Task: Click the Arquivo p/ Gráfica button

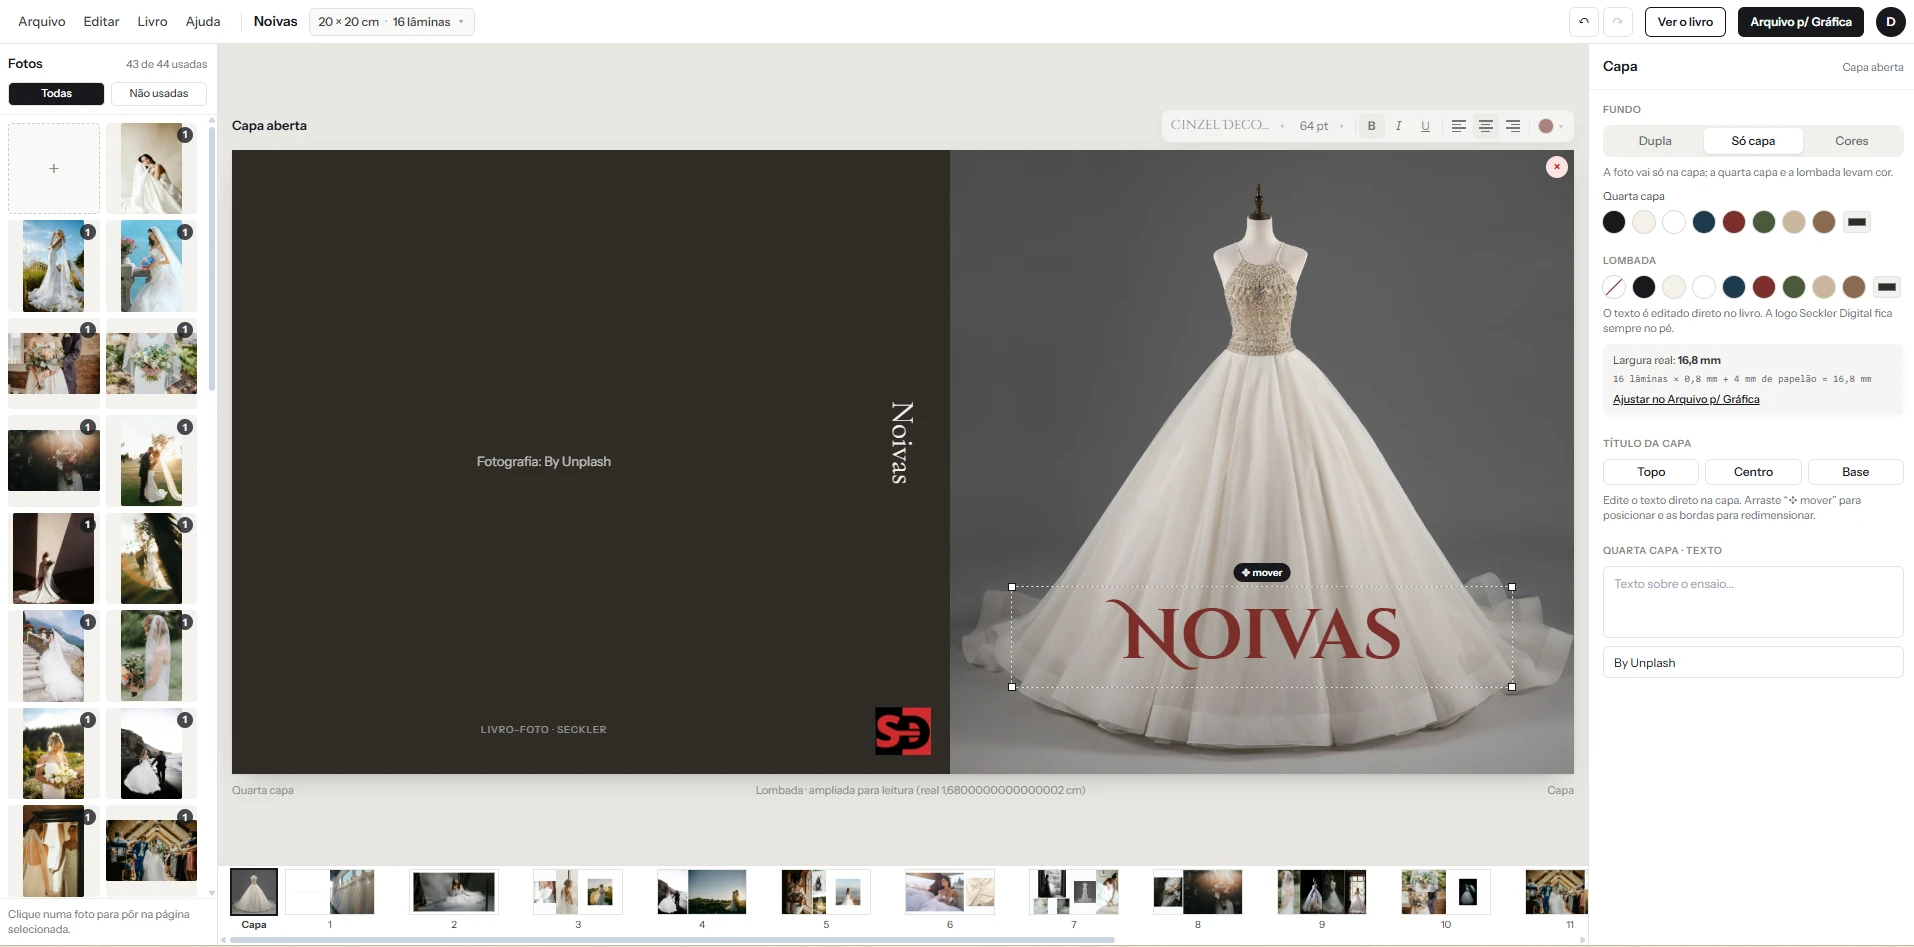Action: (1800, 22)
